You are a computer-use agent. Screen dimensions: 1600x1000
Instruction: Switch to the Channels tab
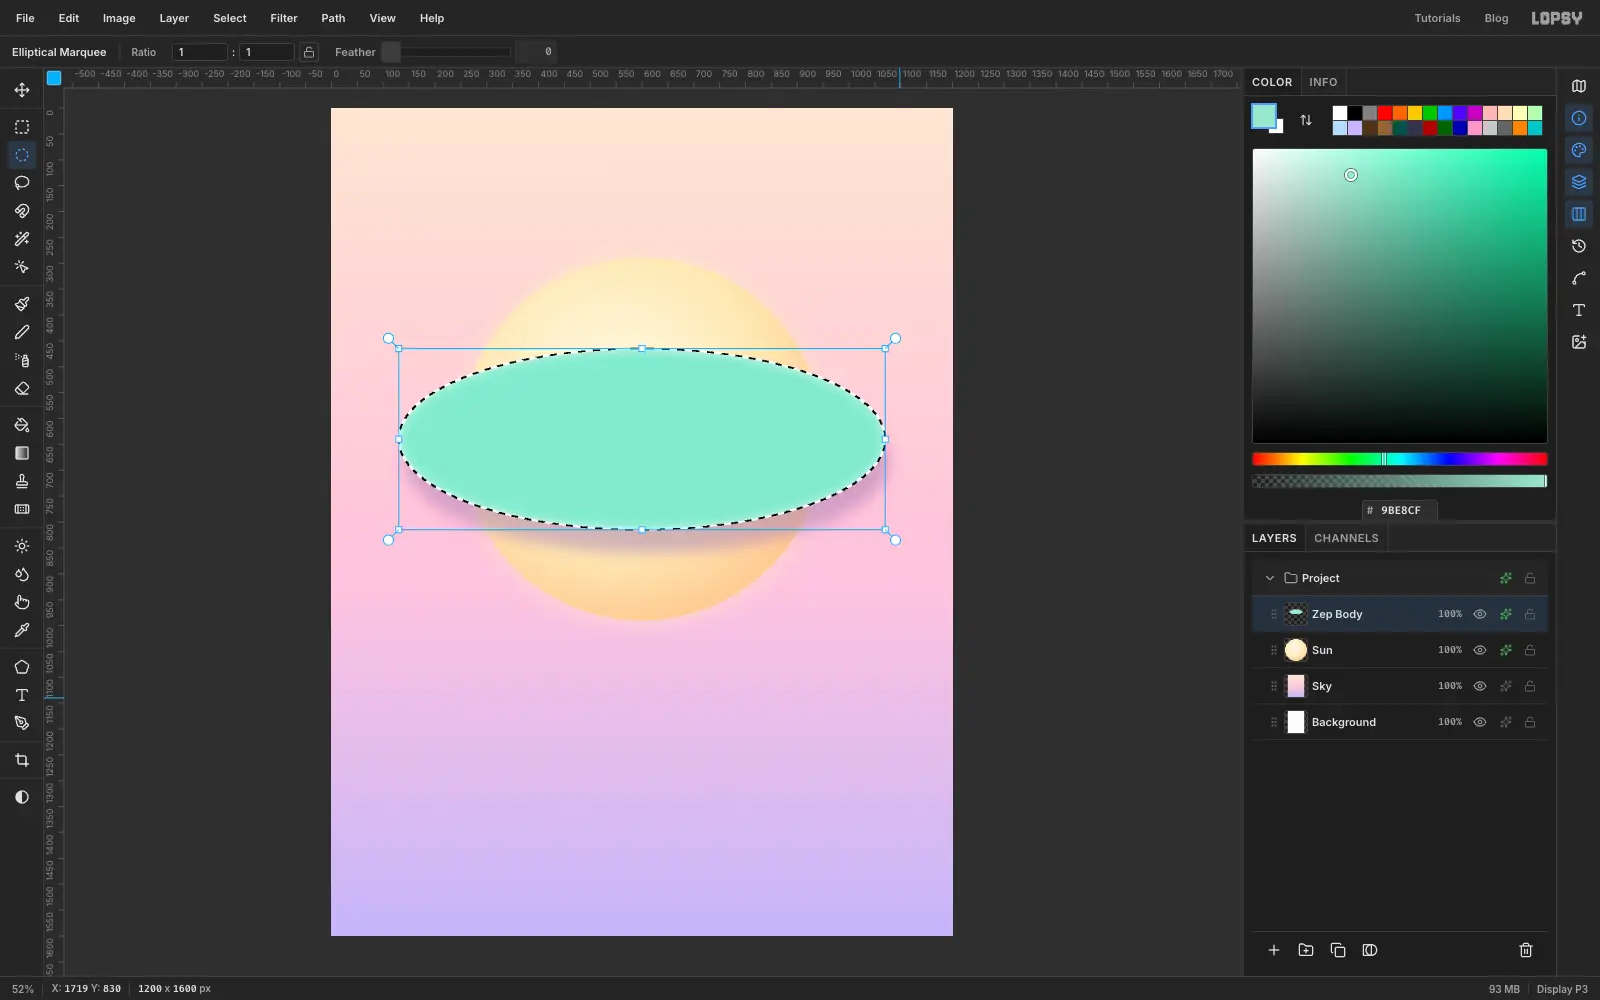click(x=1346, y=538)
